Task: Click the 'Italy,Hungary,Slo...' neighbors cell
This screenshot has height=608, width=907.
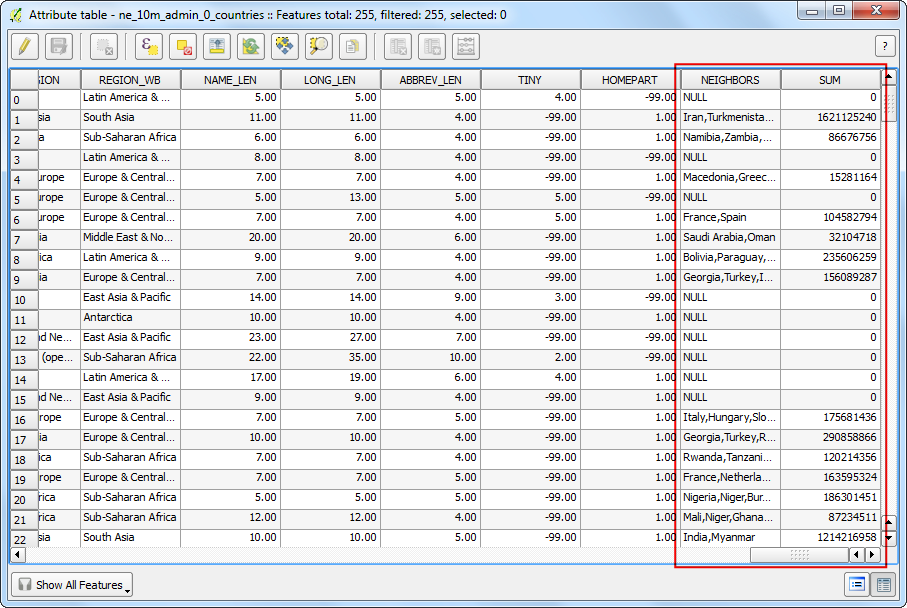Action: point(730,417)
